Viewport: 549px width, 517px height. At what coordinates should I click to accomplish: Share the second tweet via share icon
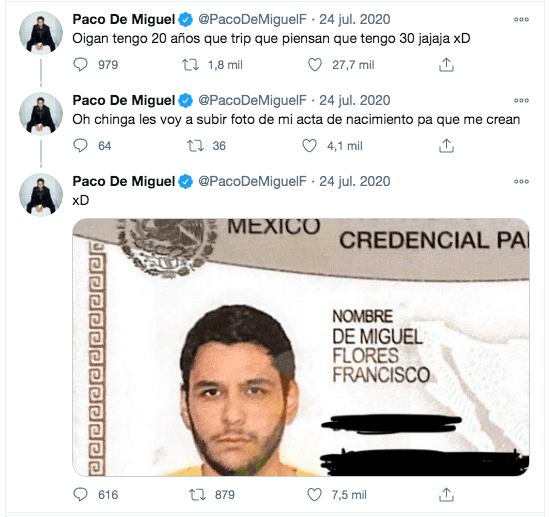click(x=446, y=146)
